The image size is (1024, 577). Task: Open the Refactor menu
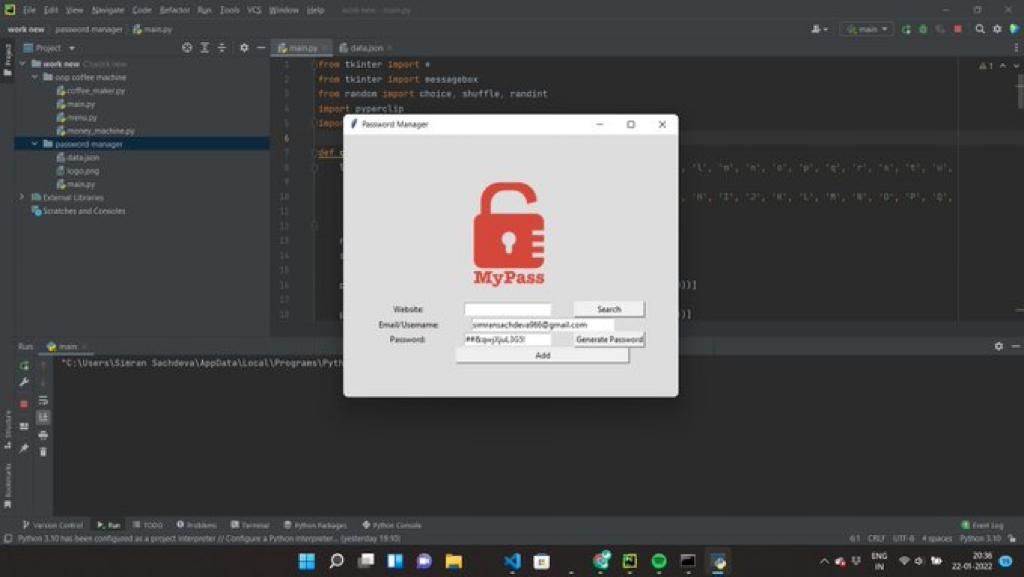point(174,10)
